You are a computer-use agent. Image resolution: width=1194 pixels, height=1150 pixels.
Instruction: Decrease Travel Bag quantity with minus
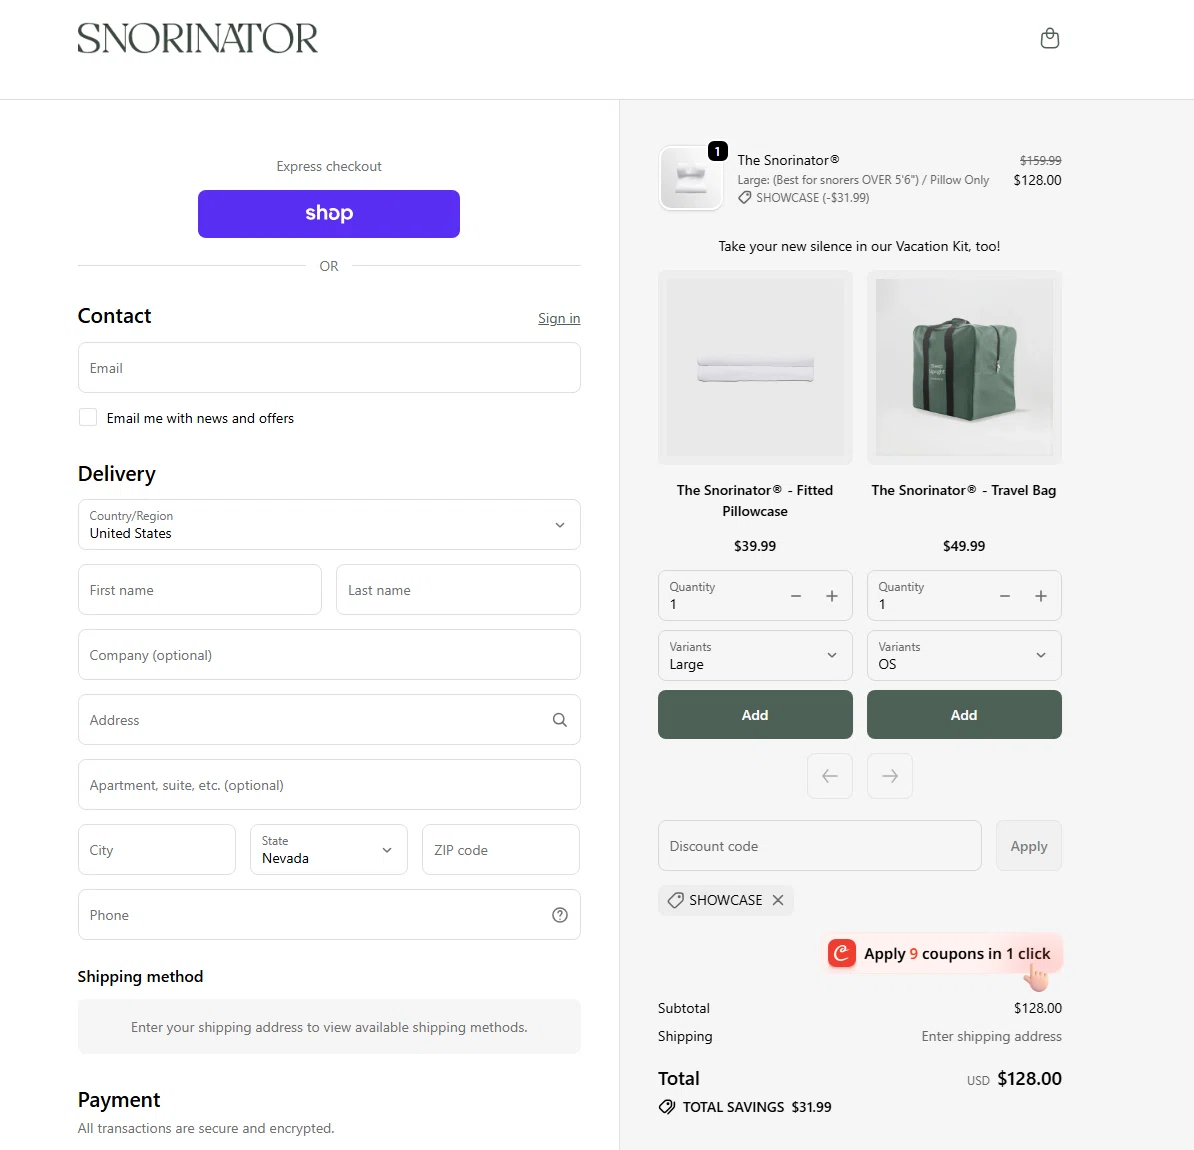[x=1004, y=596]
